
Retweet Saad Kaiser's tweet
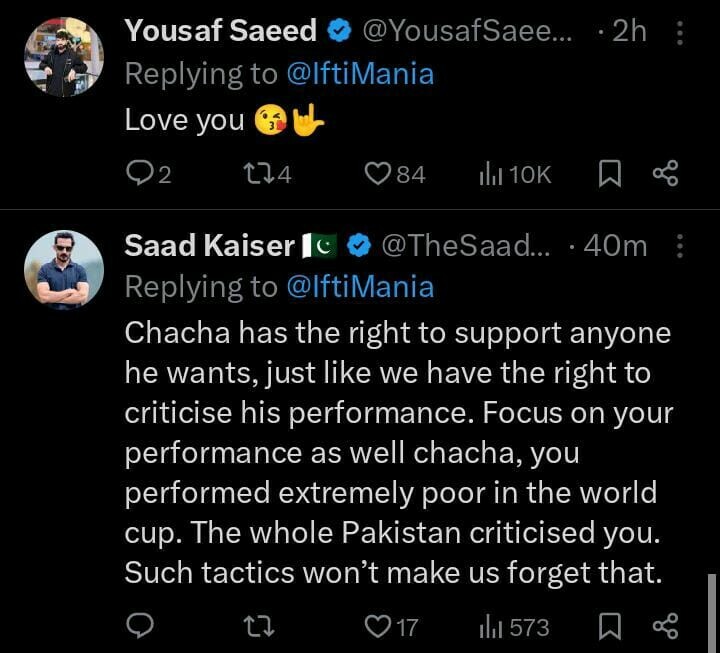pos(259,627)
